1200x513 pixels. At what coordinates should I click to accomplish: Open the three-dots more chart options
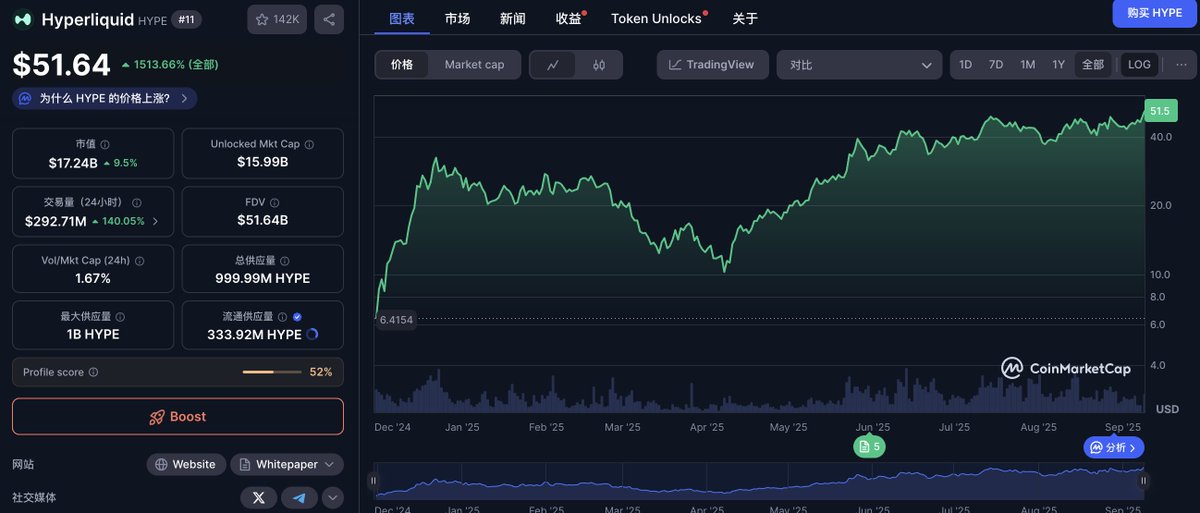tap(1181, 64)
